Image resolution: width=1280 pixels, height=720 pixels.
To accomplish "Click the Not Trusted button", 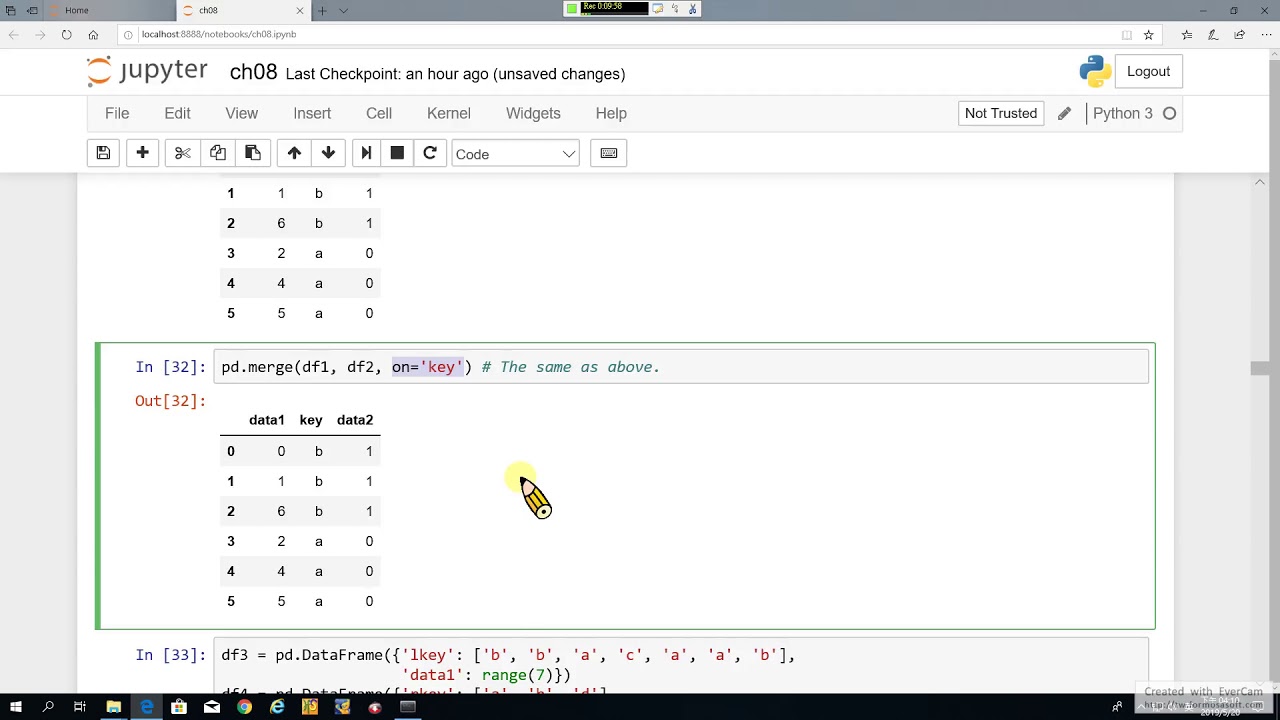I will (x=1001, y=113).
